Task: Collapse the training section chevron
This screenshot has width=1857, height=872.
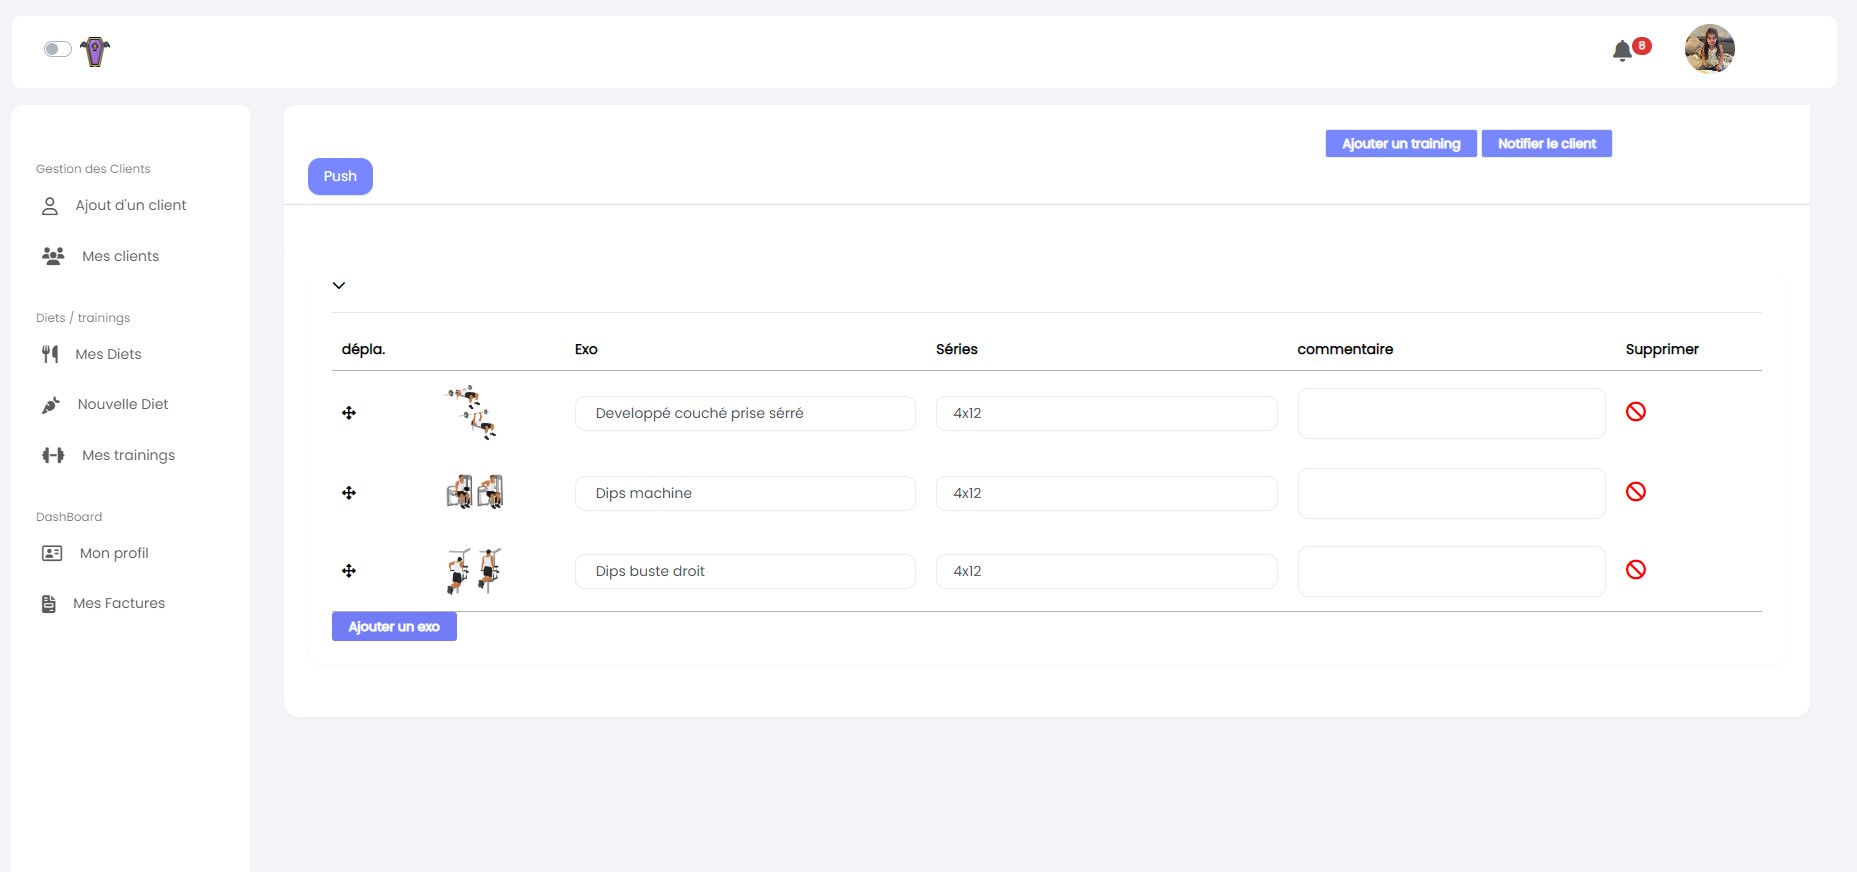Action: 339,285
